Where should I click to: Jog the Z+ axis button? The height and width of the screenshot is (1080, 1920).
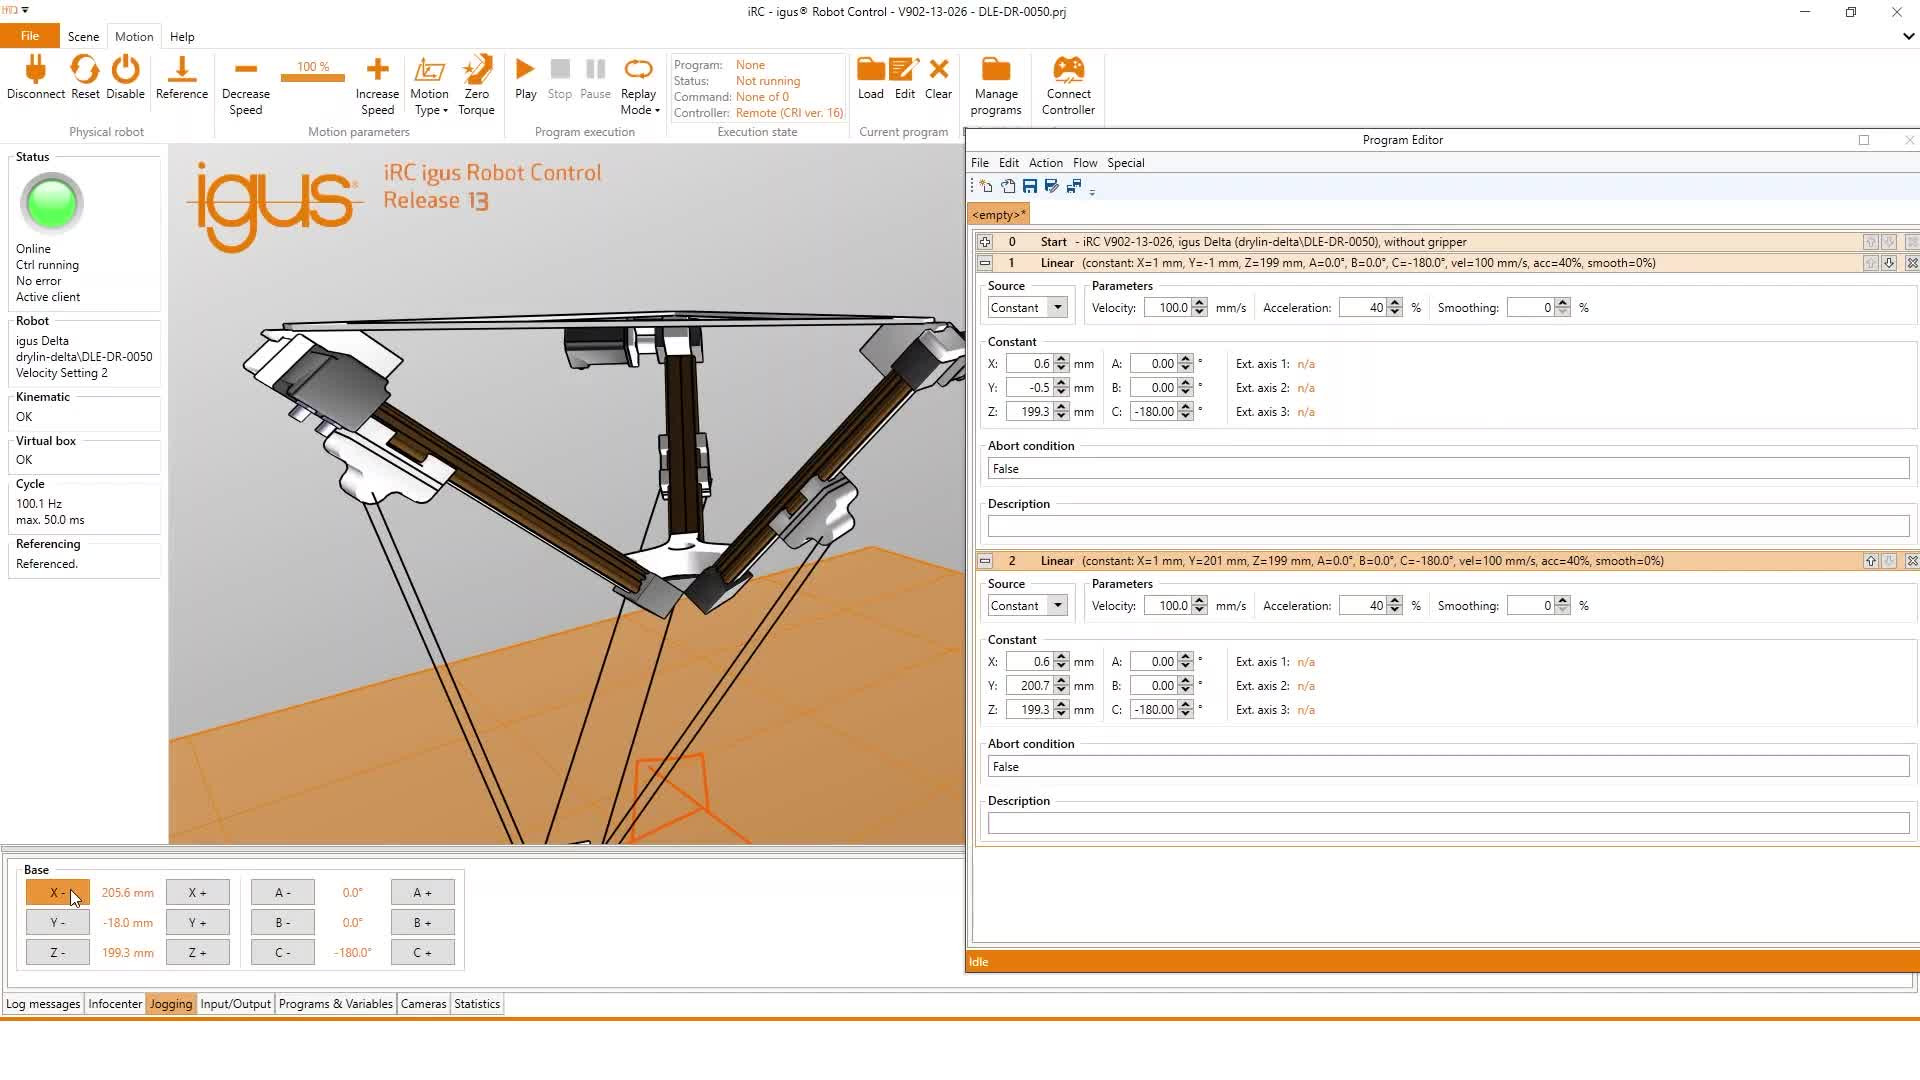tap(198, 953)
